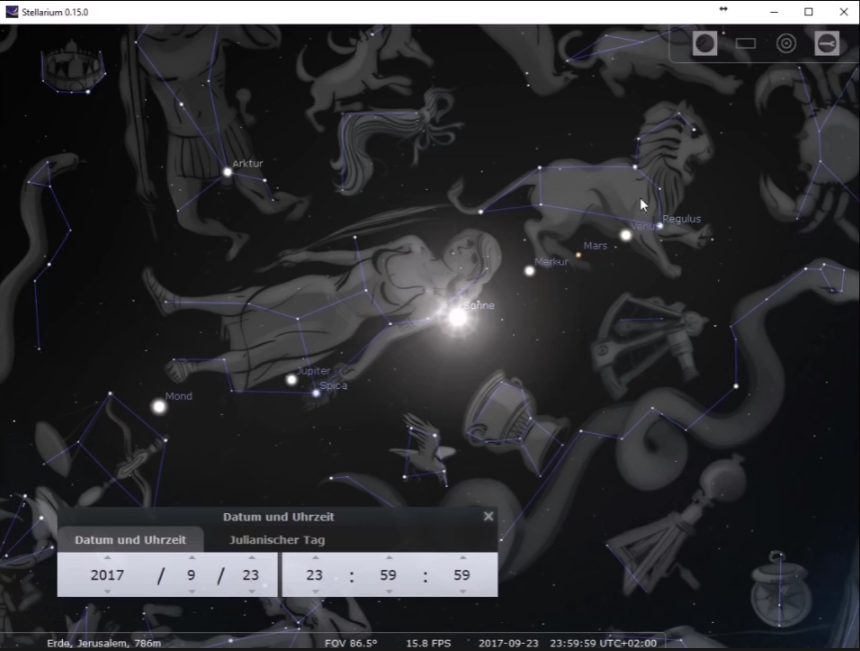Select the Datum und Uhrzeit tab
860x651 pixels.
coord(131,540)
